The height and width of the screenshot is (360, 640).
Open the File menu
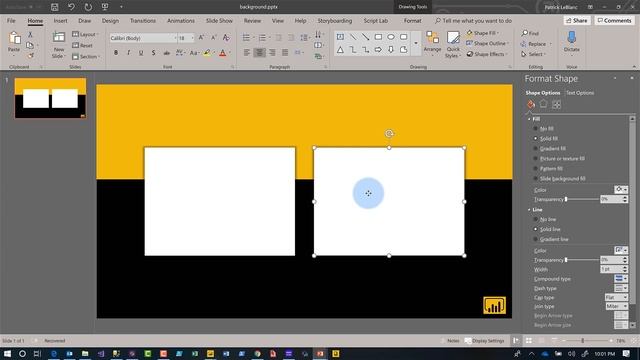[x=11, y=20]
